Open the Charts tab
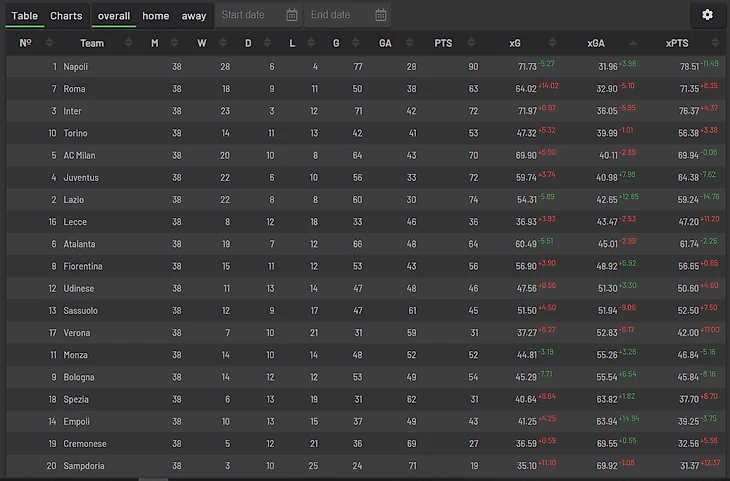This screenshot has height=481, width=730. coord(66,16)
